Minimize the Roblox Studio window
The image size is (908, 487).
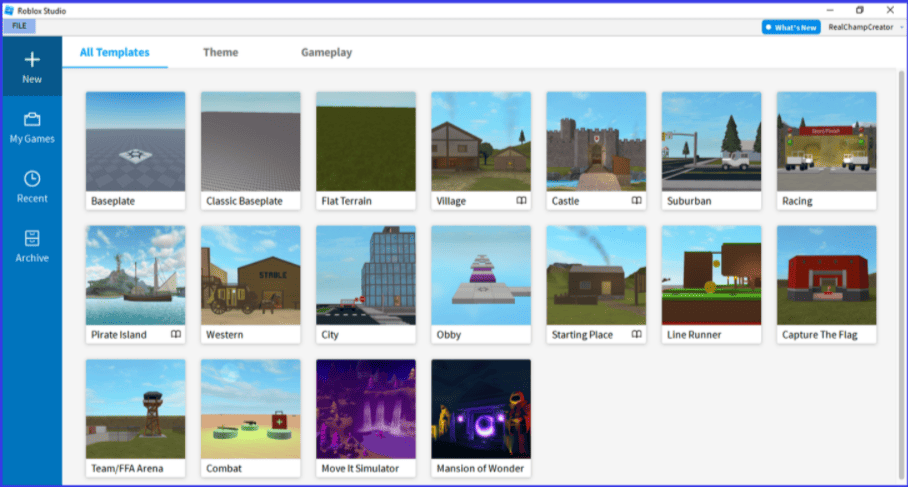pyautogui.click(x=830, y=10)
